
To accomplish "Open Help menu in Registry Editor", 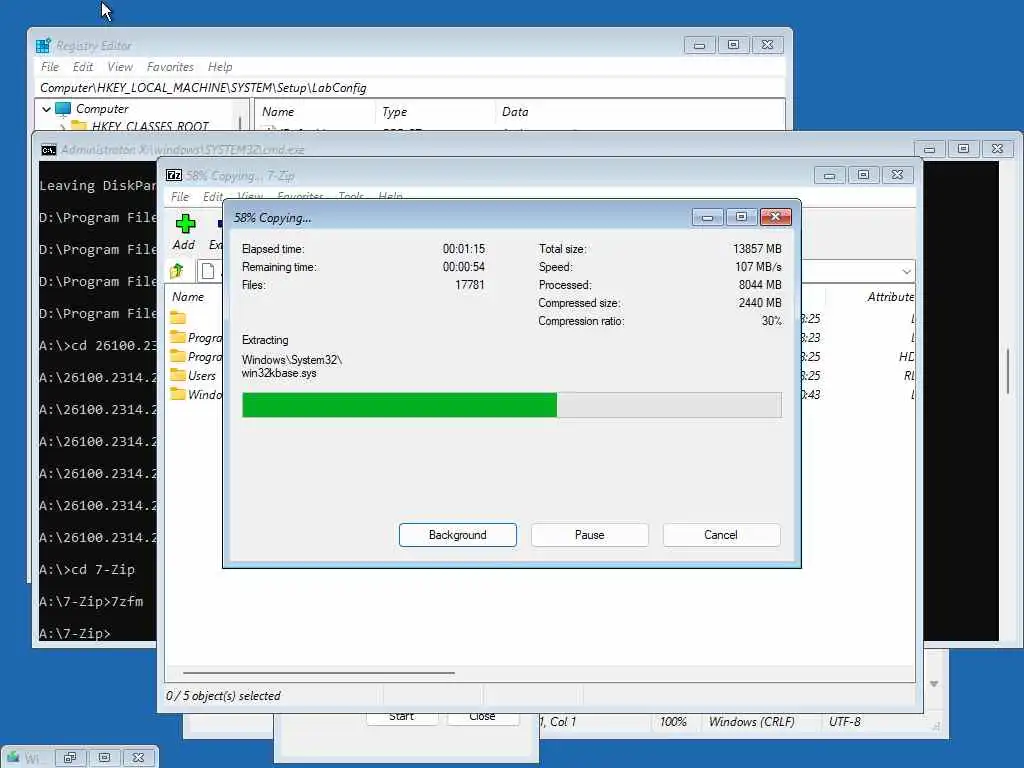I will pos(220,67).
